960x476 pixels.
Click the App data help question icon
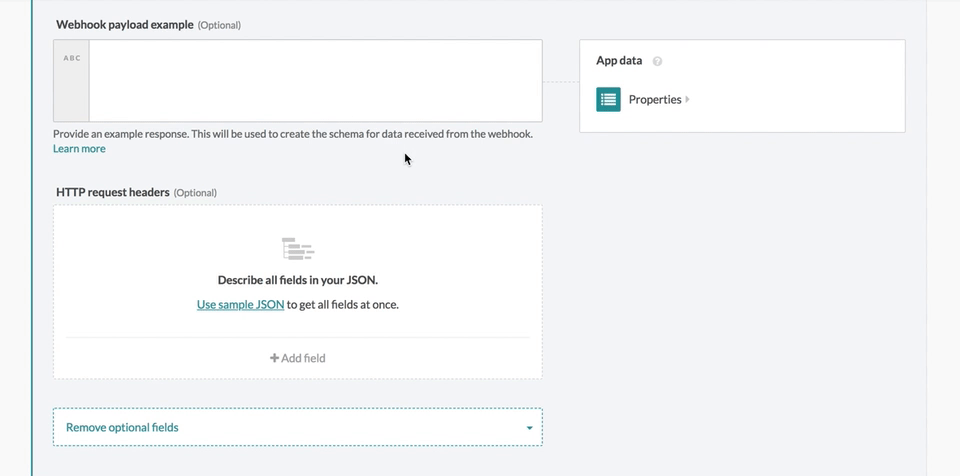pos(657,61)
